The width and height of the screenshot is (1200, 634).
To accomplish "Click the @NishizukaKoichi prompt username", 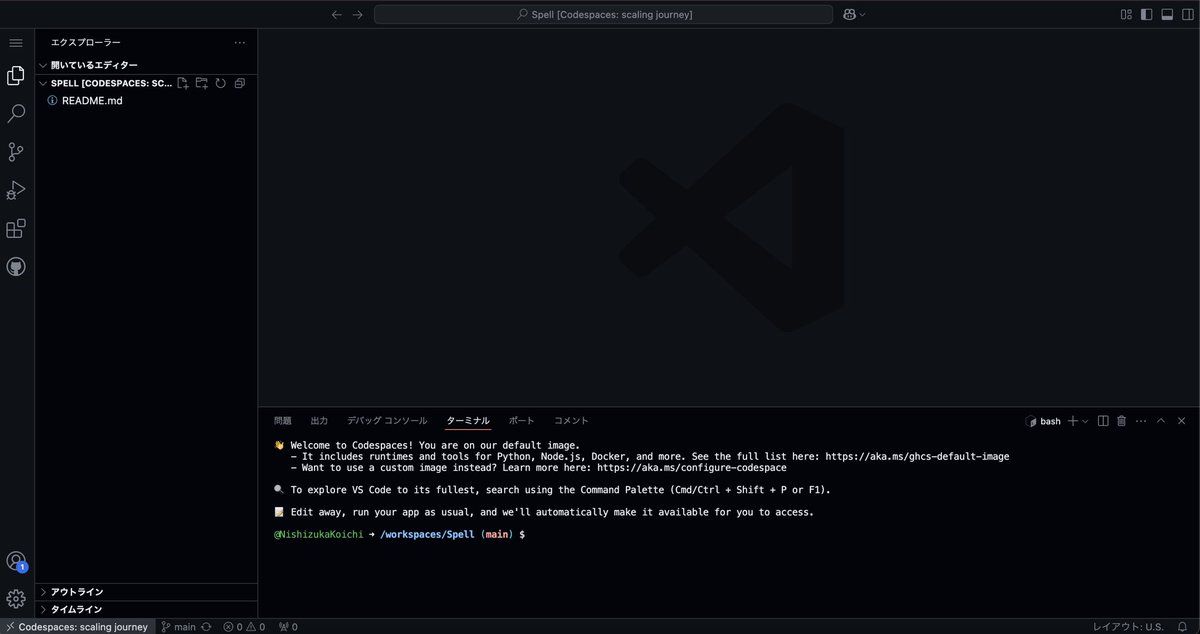I will tap(319, 535).
